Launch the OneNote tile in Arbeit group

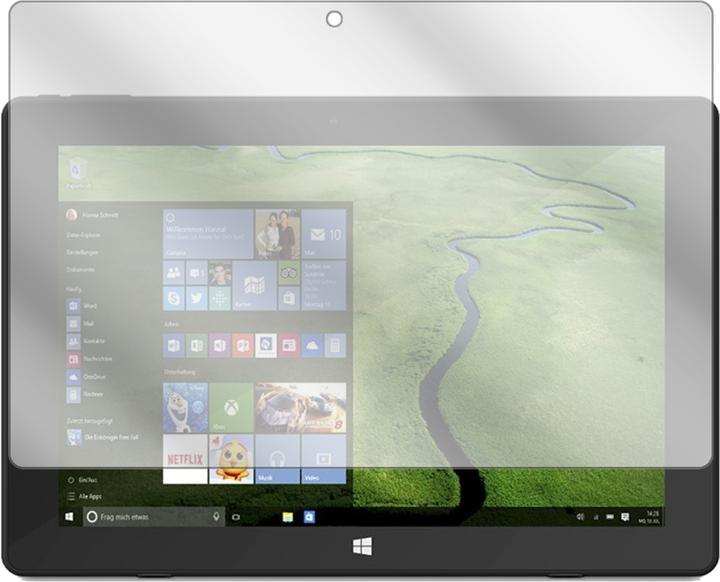coord(219,345)
